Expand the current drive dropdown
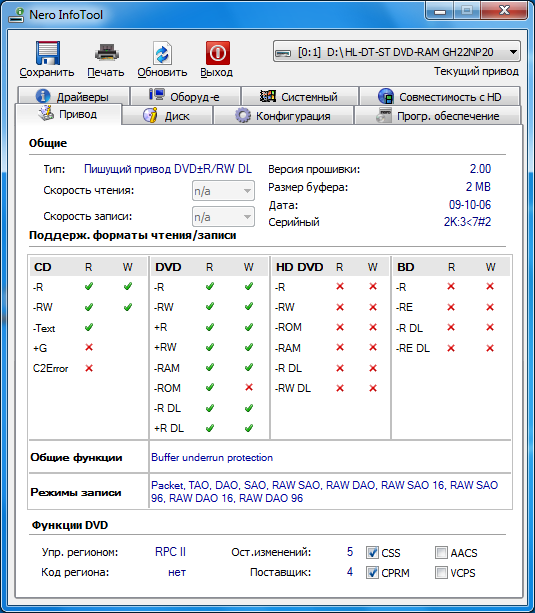Image resolution: width=535 pixels, height=613 pixels. (513, 52)
